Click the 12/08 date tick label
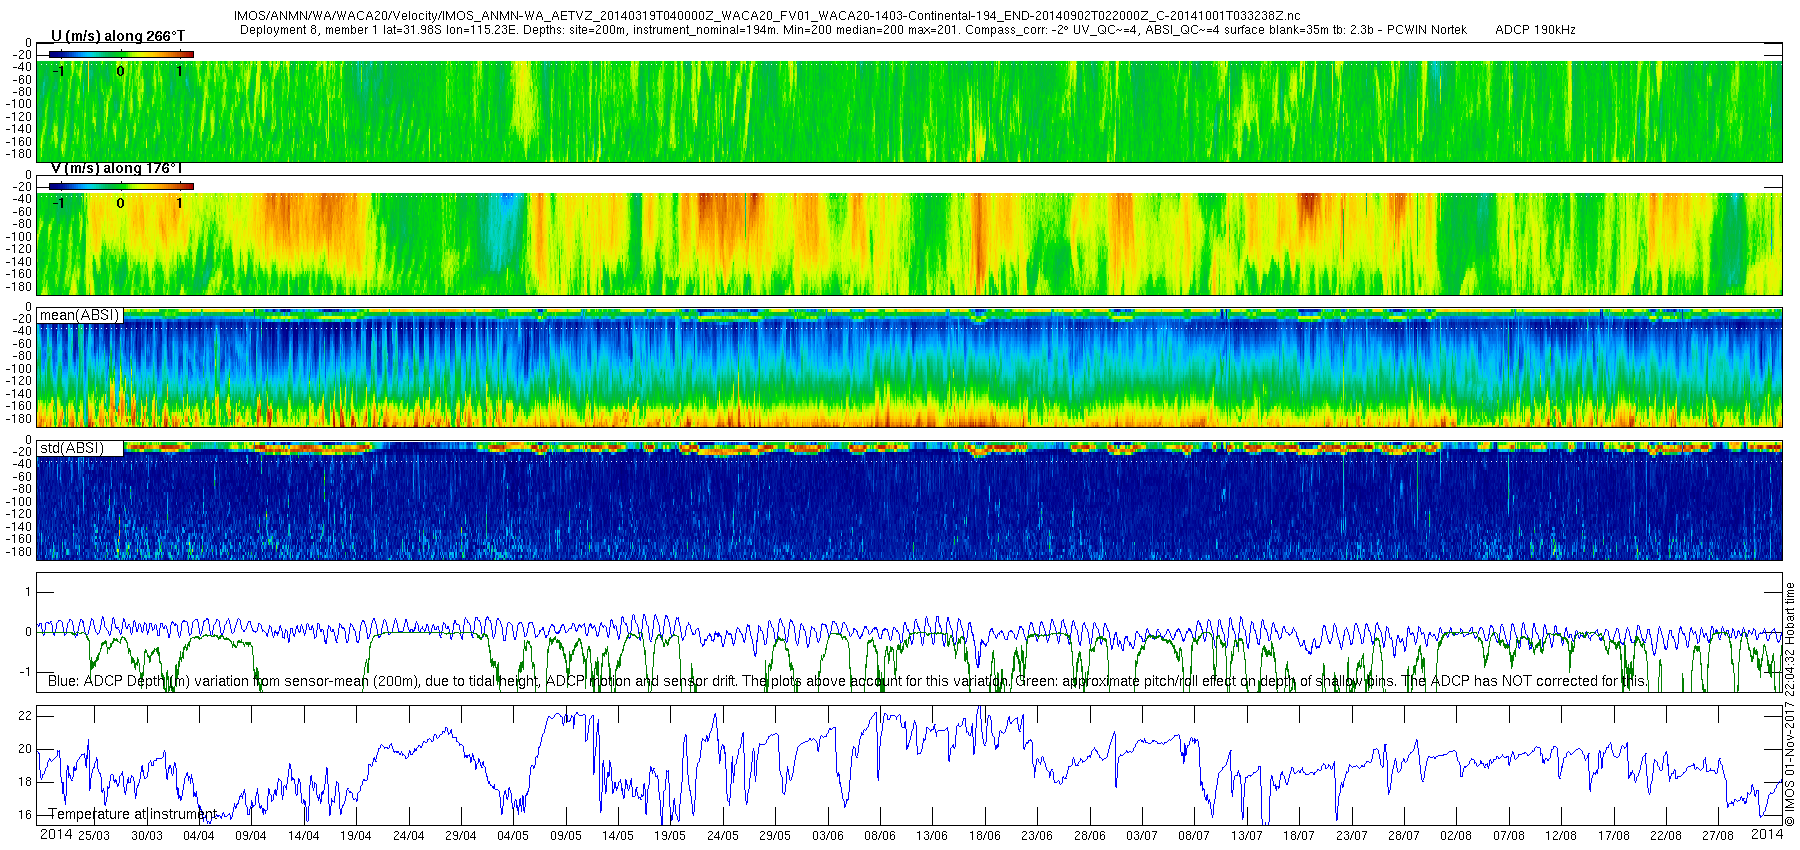This screenshot has width=1800, height=850. pyautogui.click(x=1561, y=836)
